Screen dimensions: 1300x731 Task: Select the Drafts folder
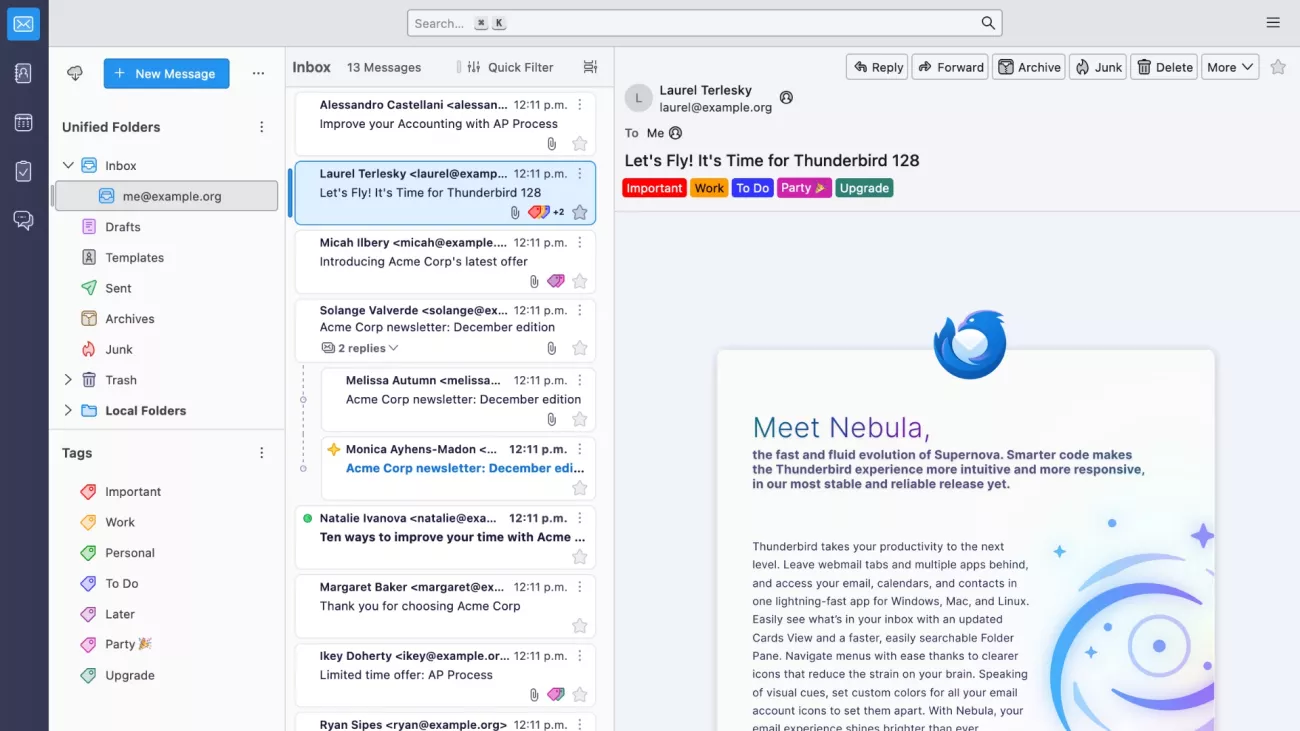point(123,227)
